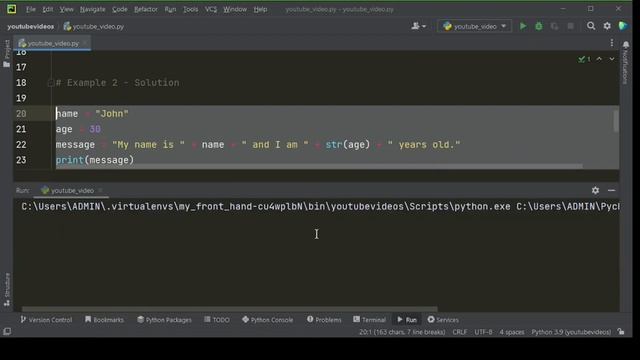Open Python Console tool window
Image resolution: width=640 pixels, height=360 pixels.
(x=268, y=320)
